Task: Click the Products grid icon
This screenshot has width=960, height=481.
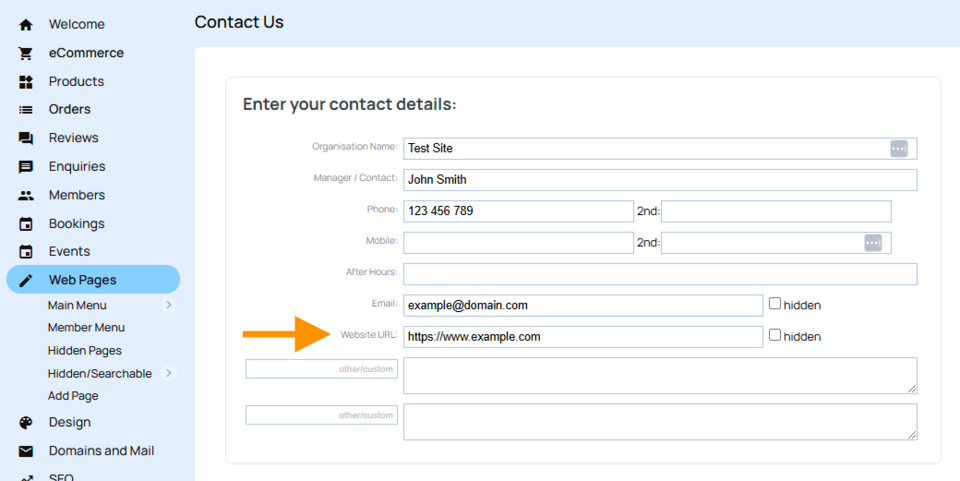Action: pos(26,81)
